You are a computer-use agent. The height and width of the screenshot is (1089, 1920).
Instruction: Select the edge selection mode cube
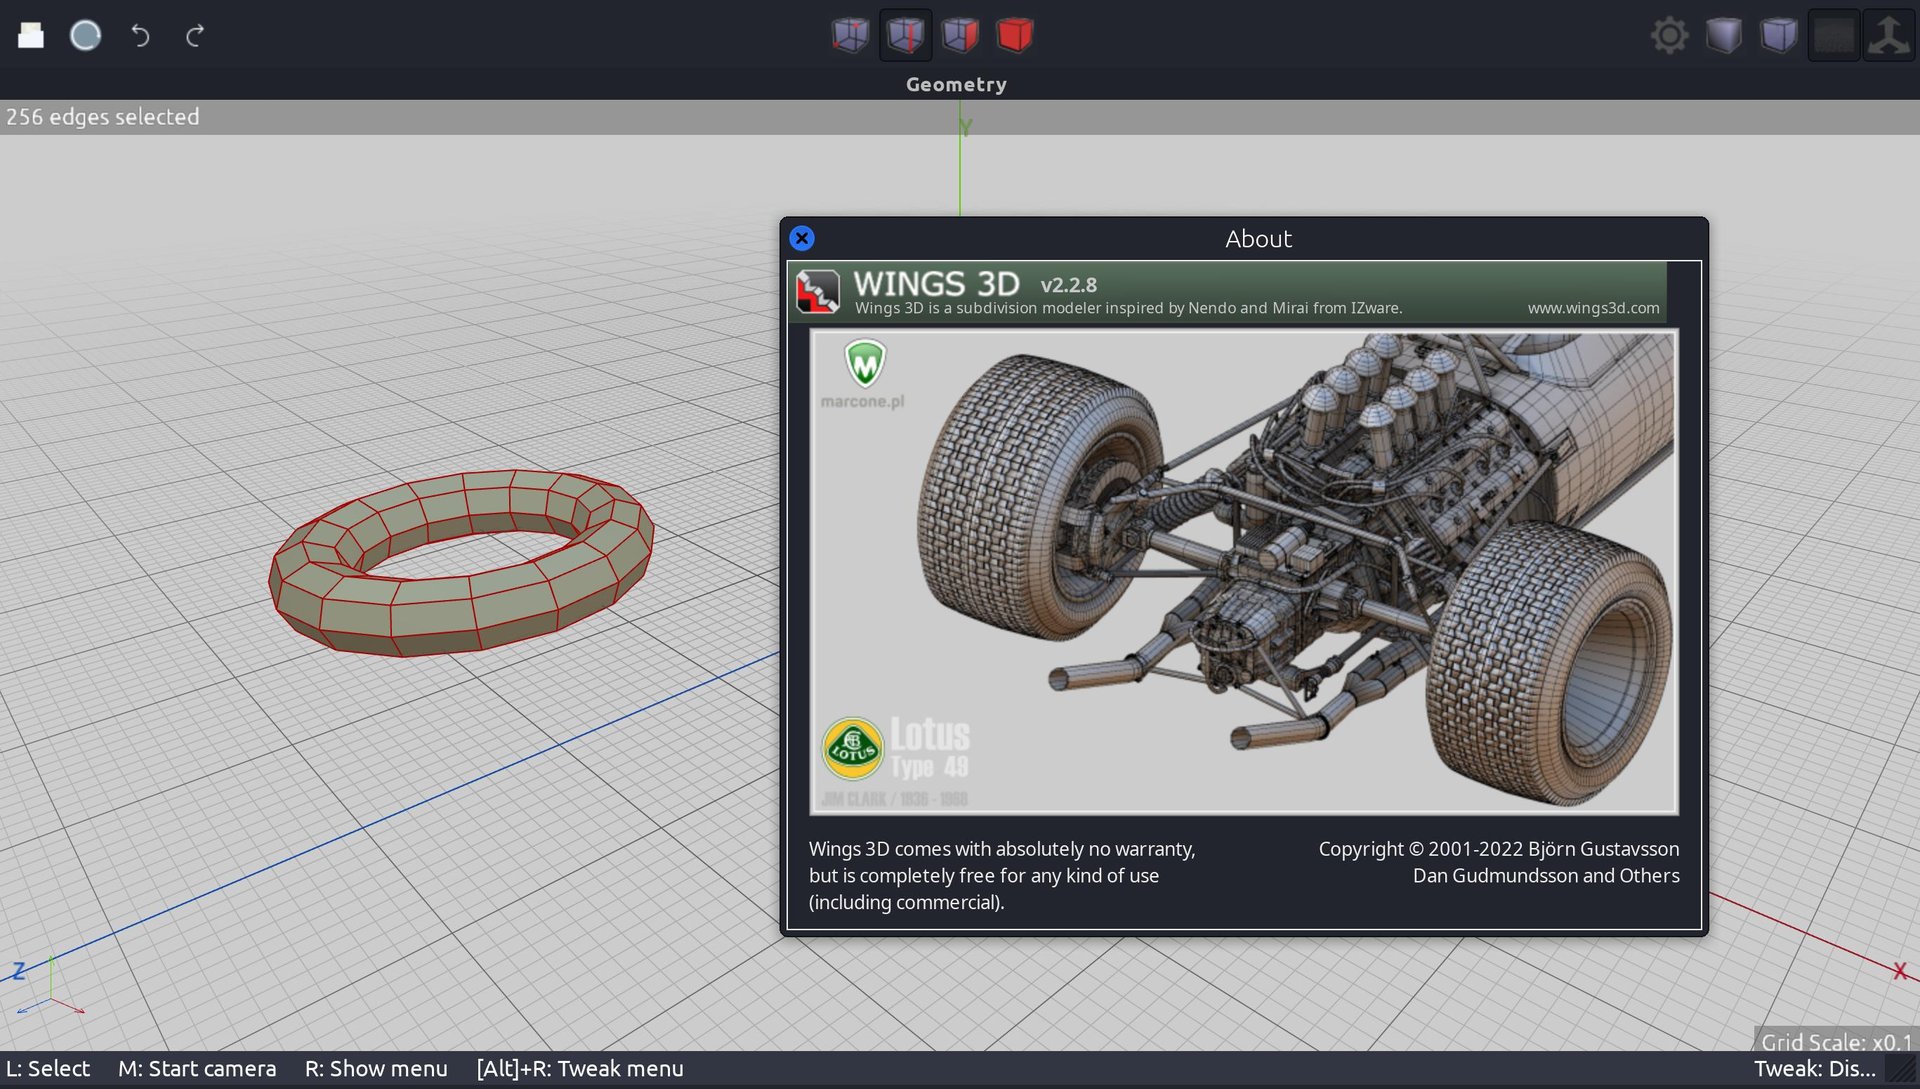pos(905,36)
